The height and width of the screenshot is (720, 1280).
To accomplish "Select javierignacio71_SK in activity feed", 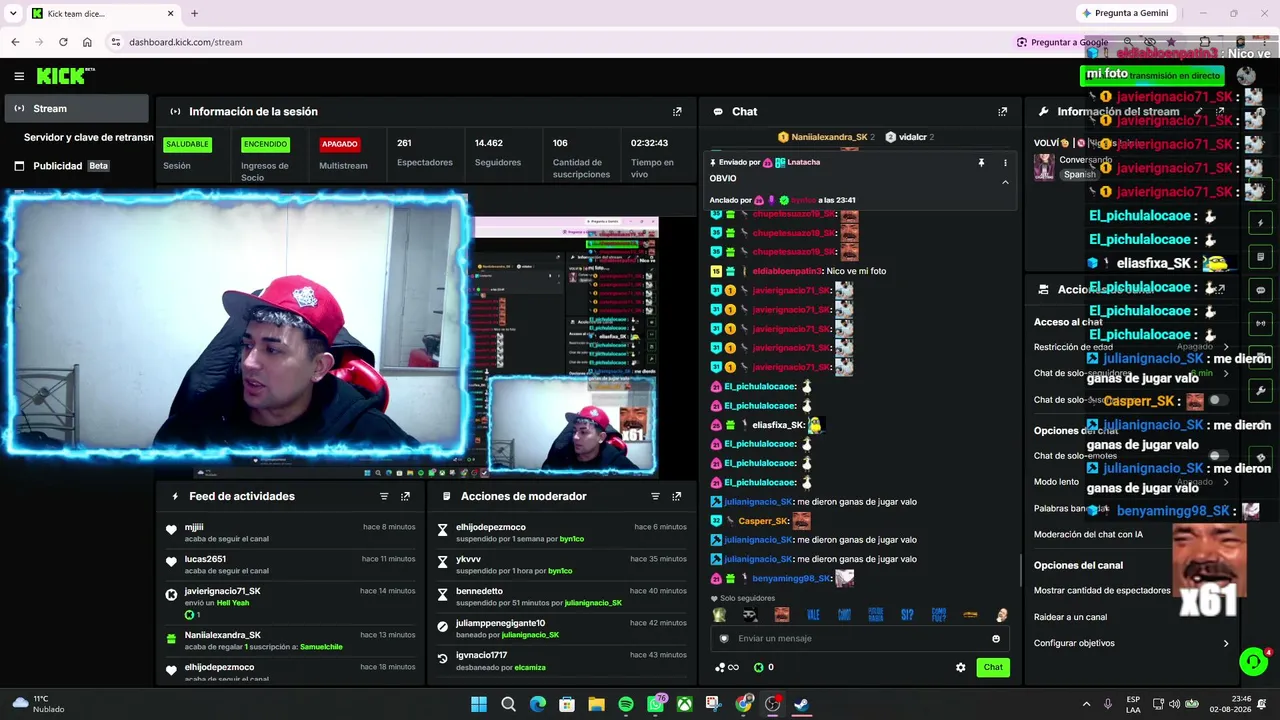I will [x=222, y=591].
